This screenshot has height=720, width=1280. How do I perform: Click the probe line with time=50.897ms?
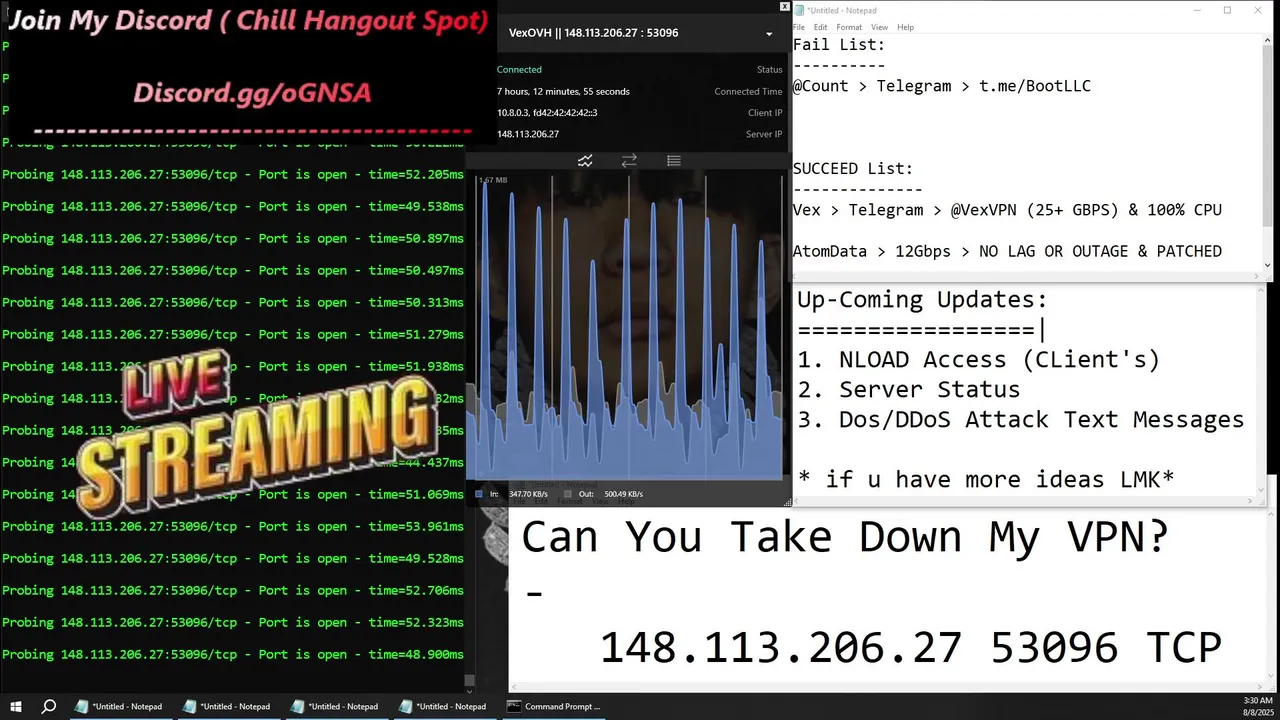click(233, 239)
